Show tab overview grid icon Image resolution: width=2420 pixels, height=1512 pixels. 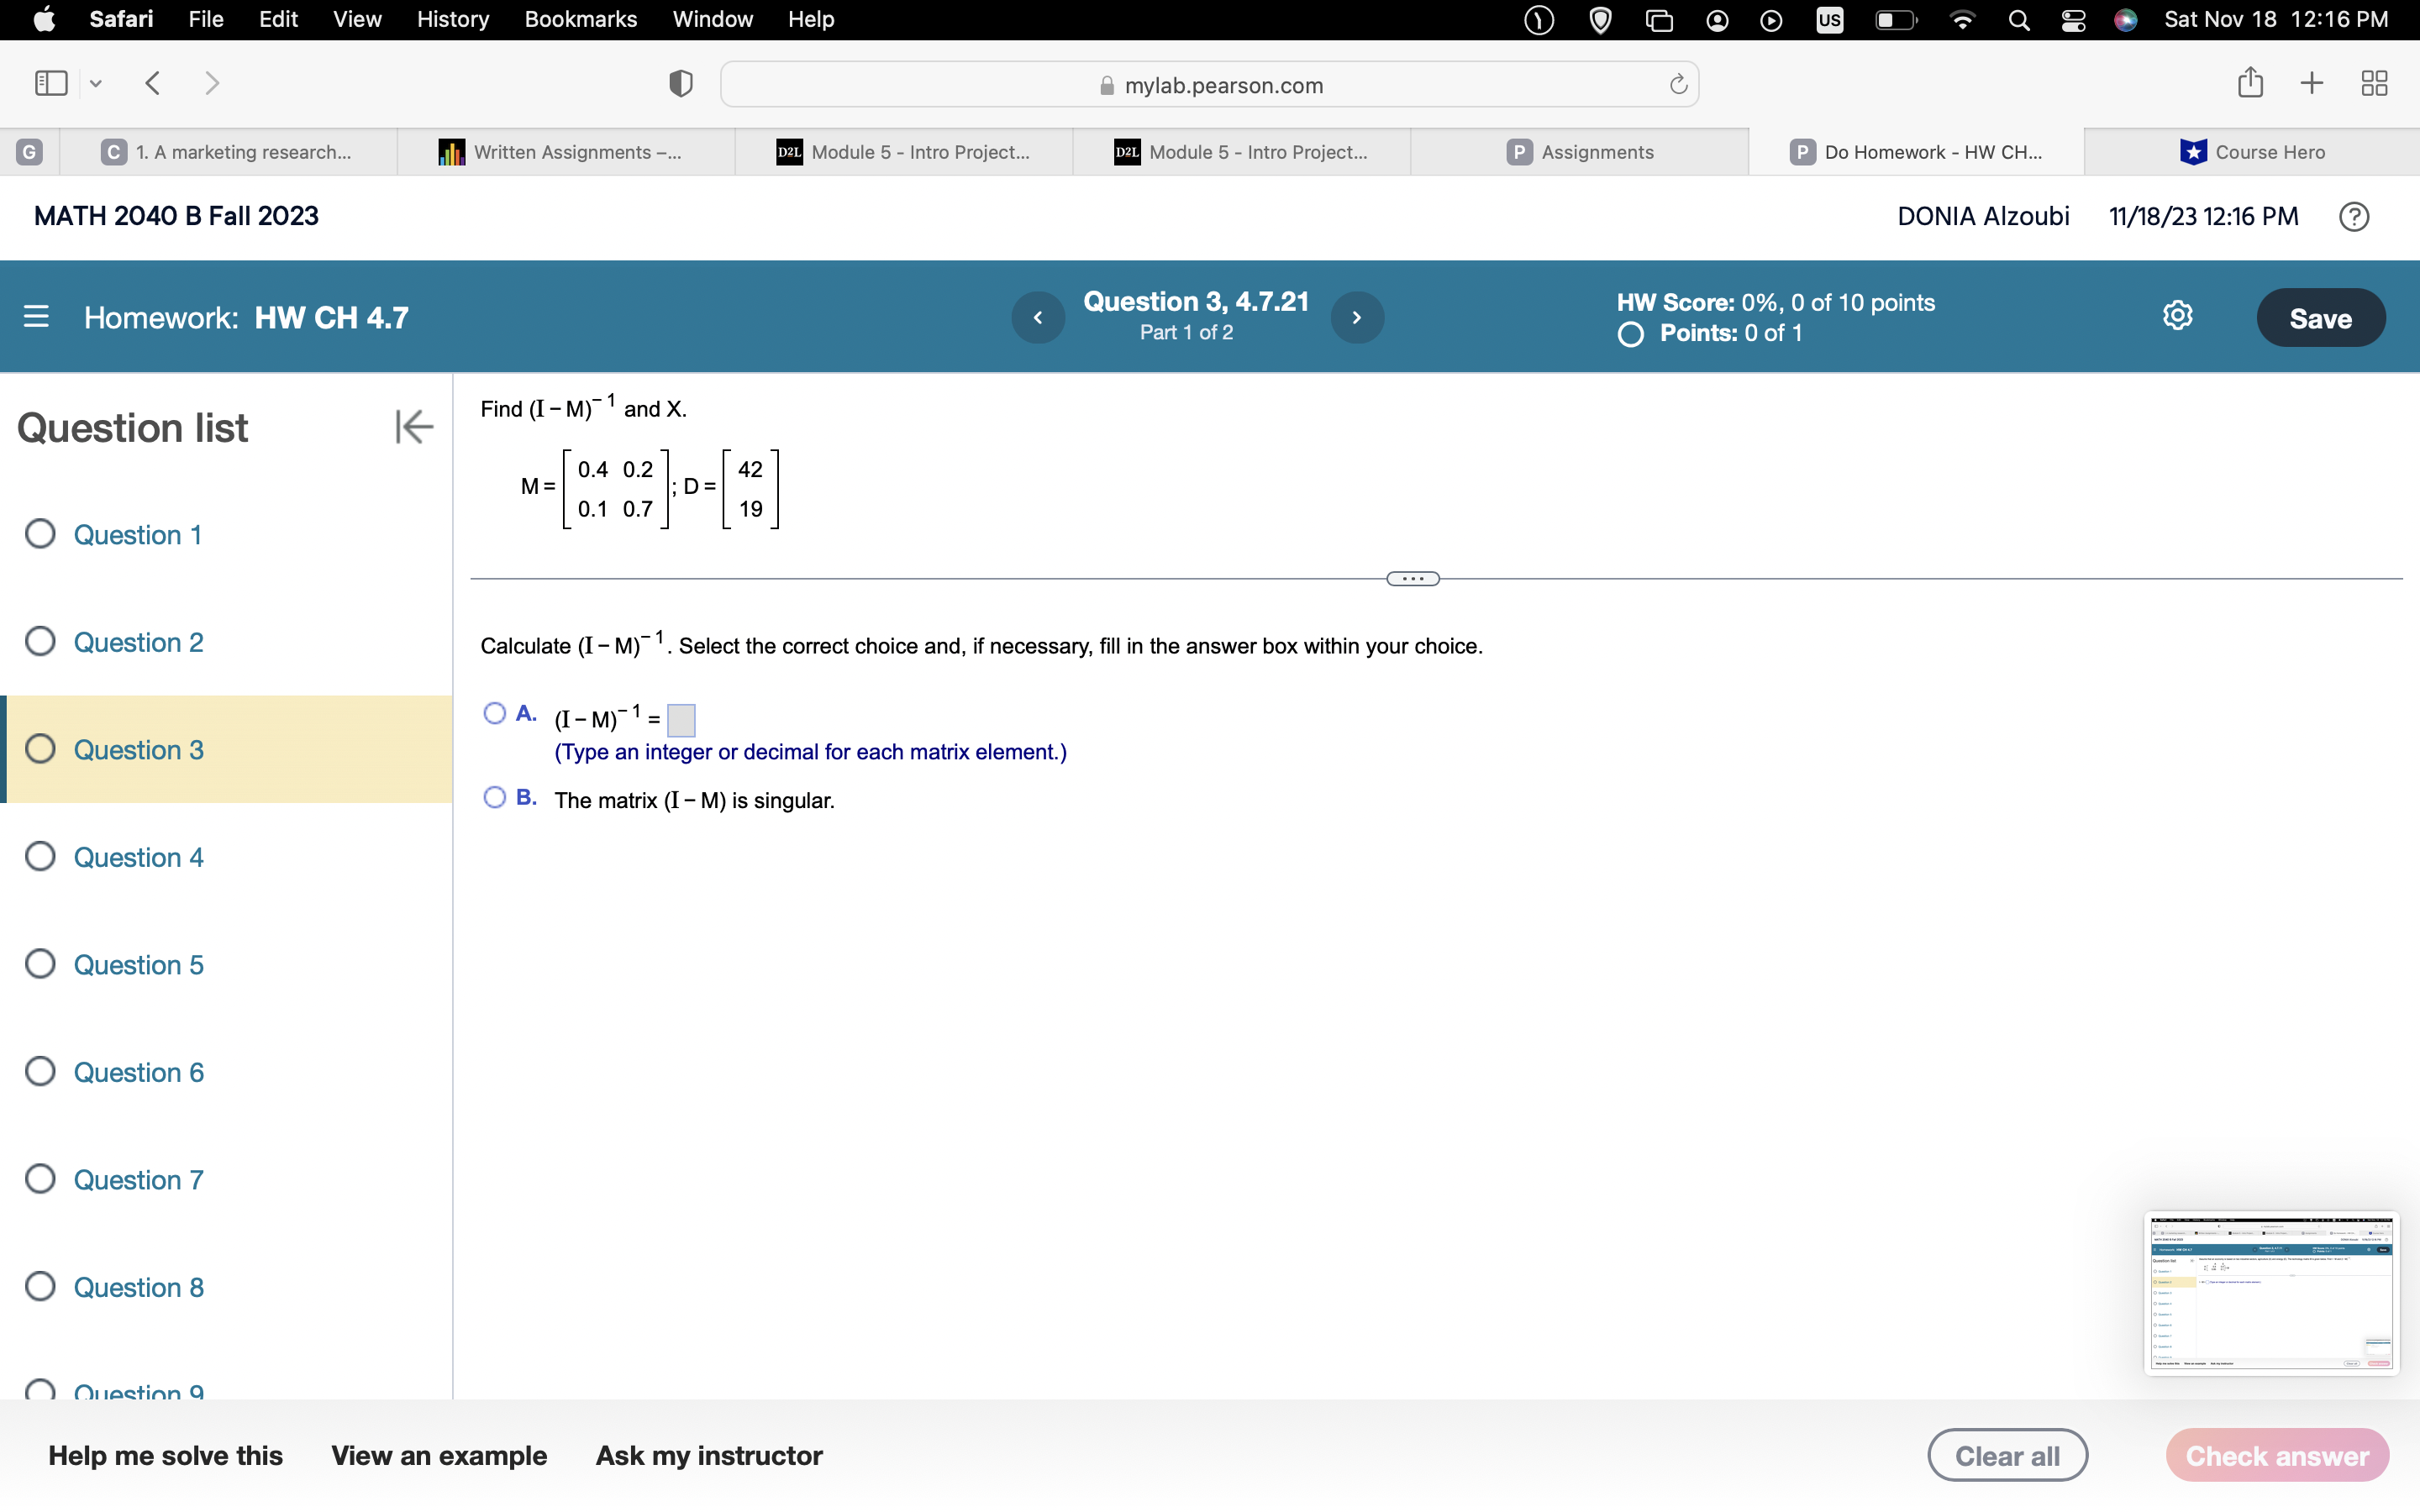2374,83
